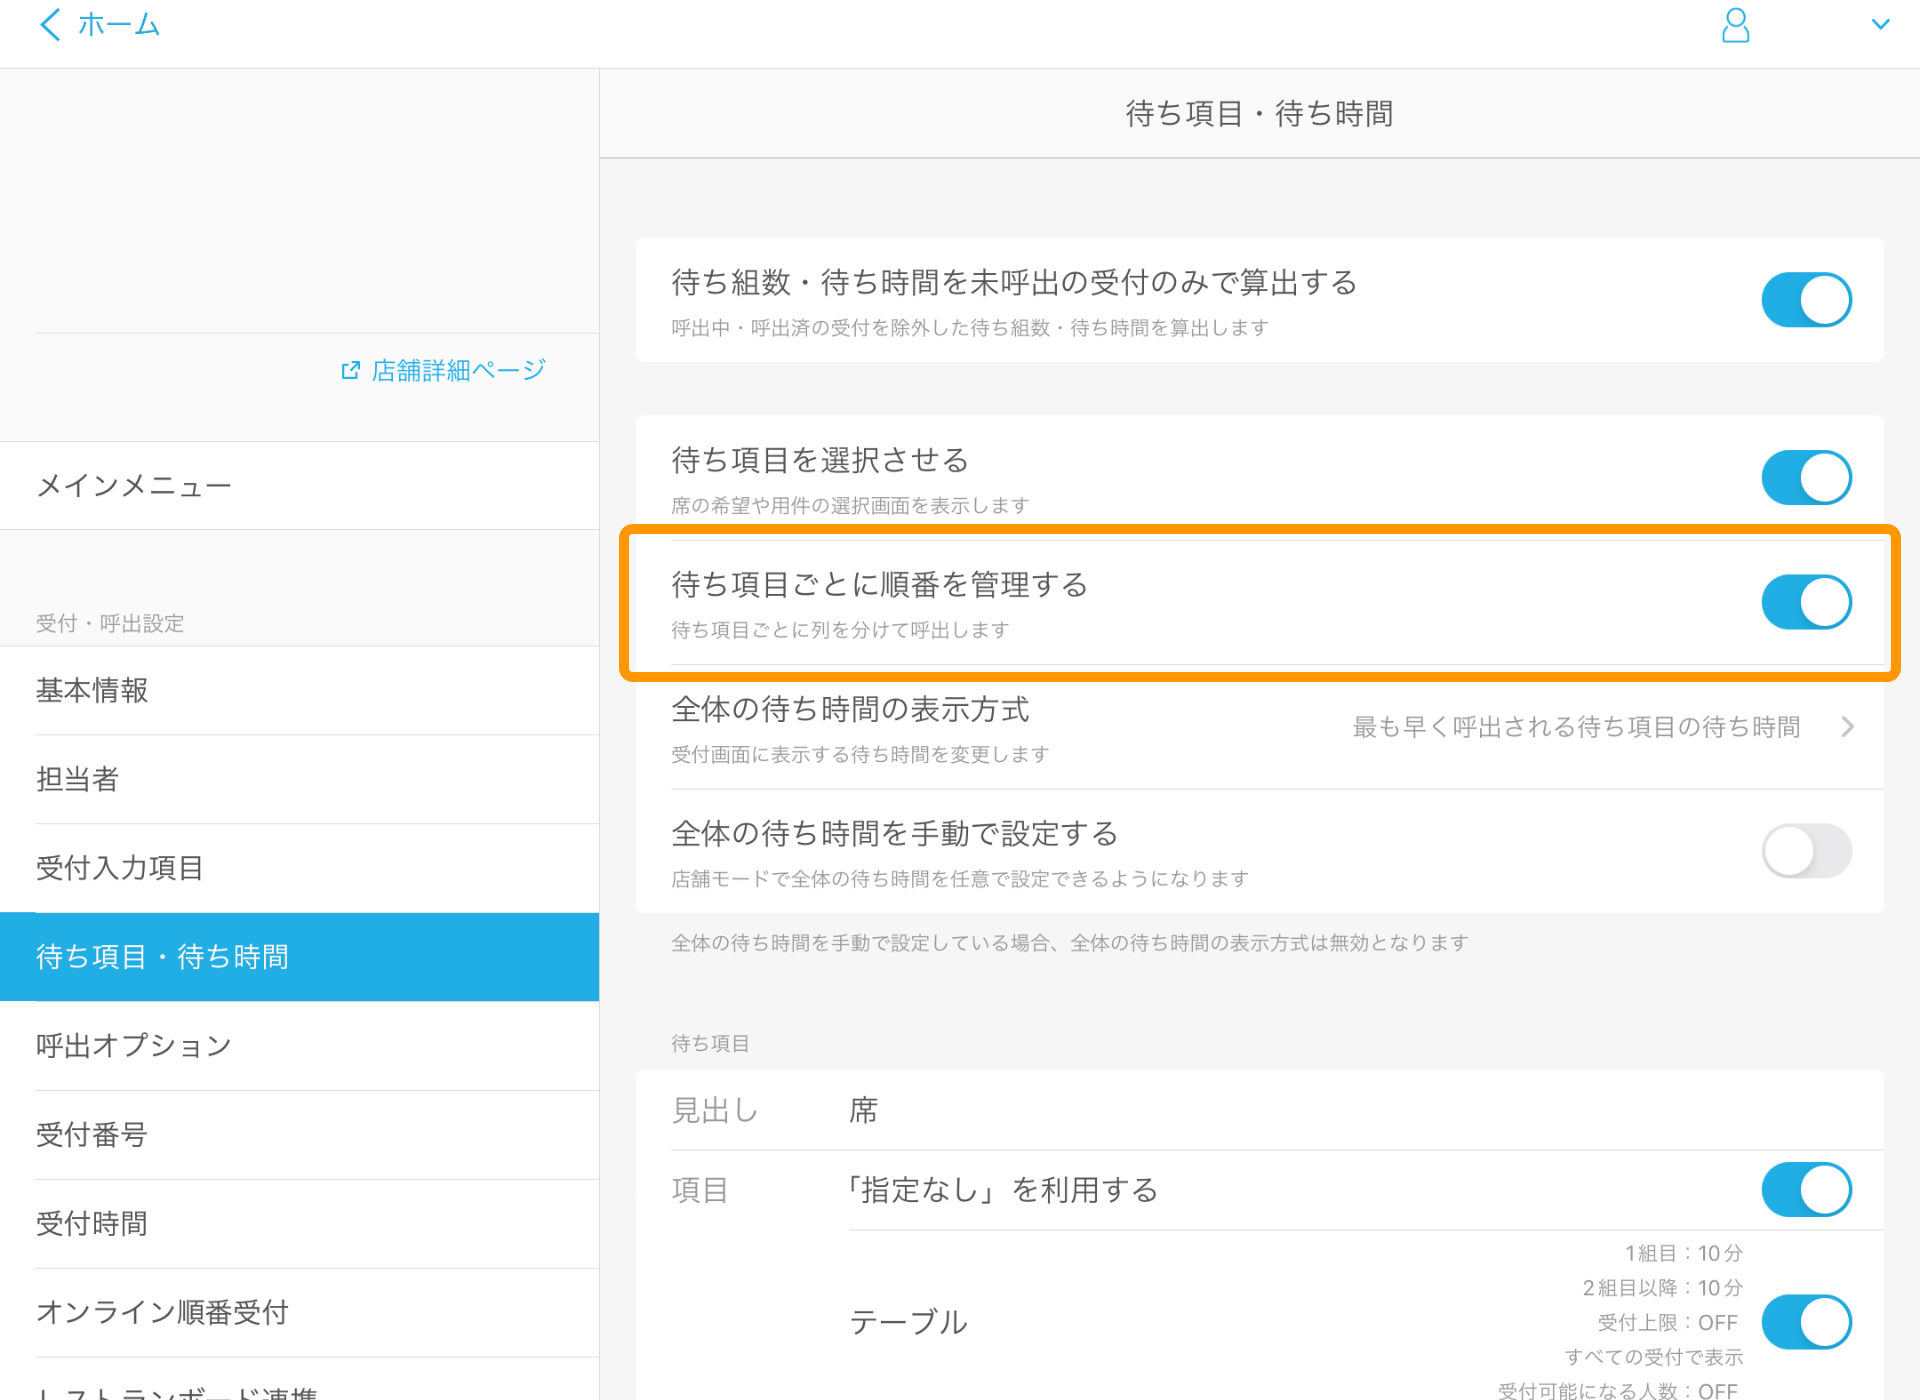
Task: Select 待ち項目・待ち時間 in the sidebar
Action: tap(299, 957)
